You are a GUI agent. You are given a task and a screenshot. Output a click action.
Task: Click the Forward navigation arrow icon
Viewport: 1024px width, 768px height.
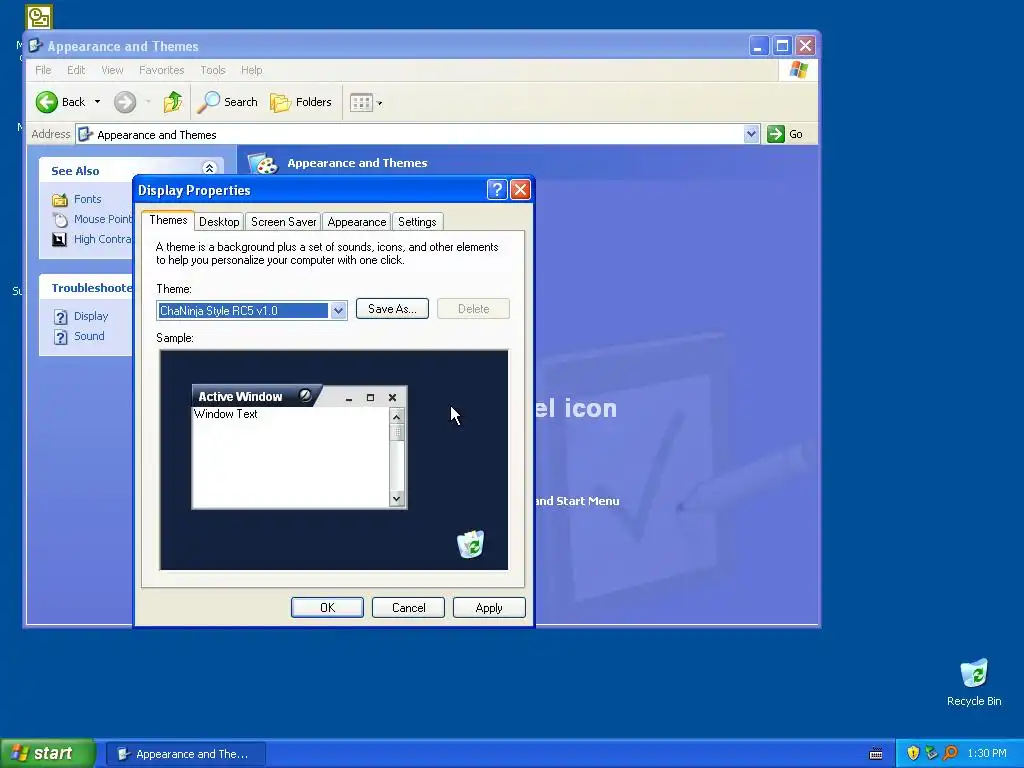(x=125, y=102)
